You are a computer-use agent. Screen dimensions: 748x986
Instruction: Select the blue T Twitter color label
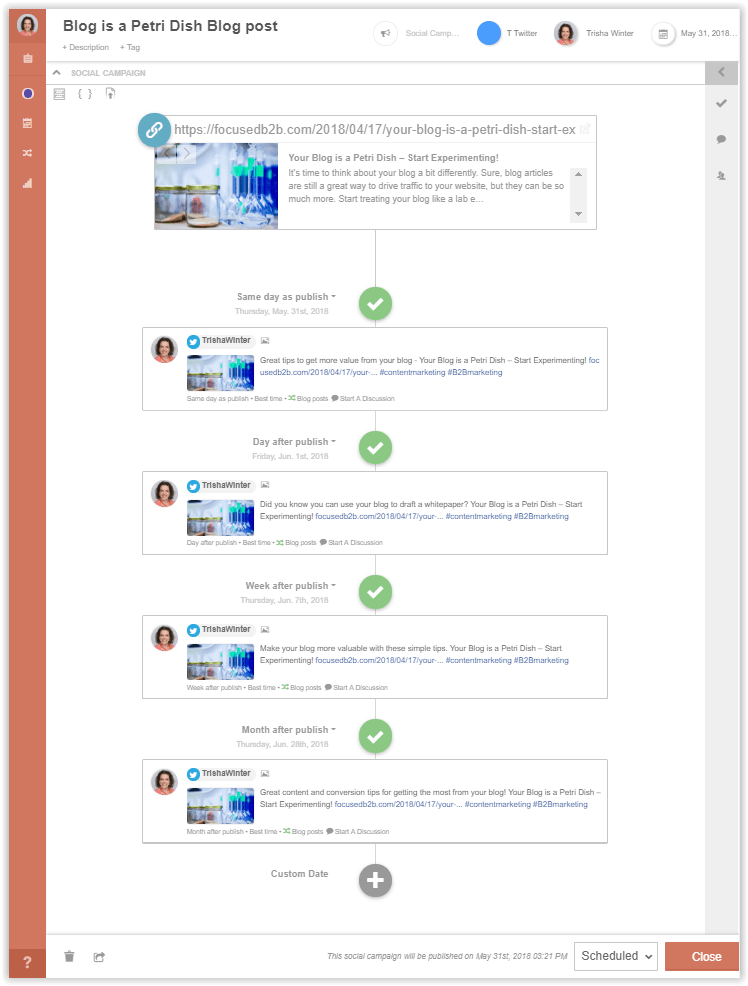pyautogui.click(x=489, y=33)
